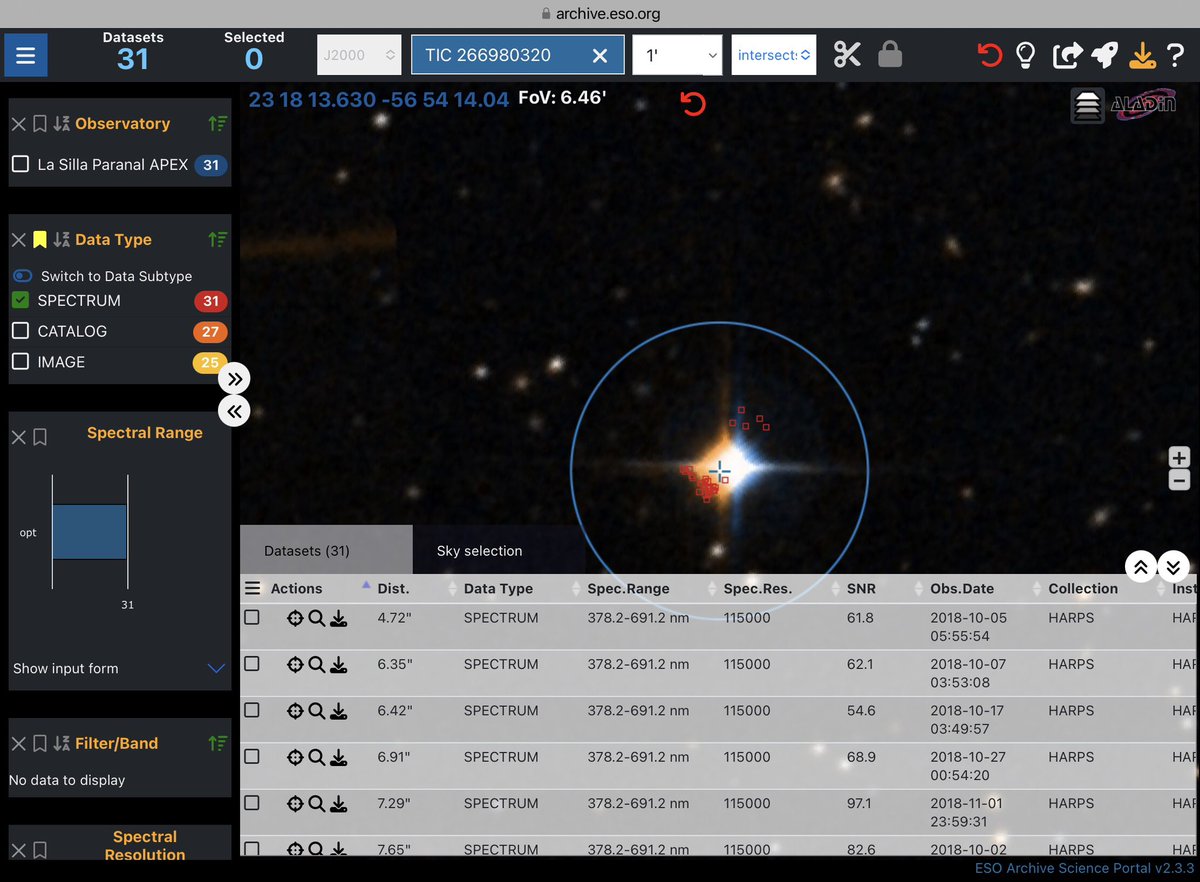The height and width of the screenshot is (882, 1200).
Task: Select the 6.42" distance row checkbox
Action: click(x=252, y=710)
